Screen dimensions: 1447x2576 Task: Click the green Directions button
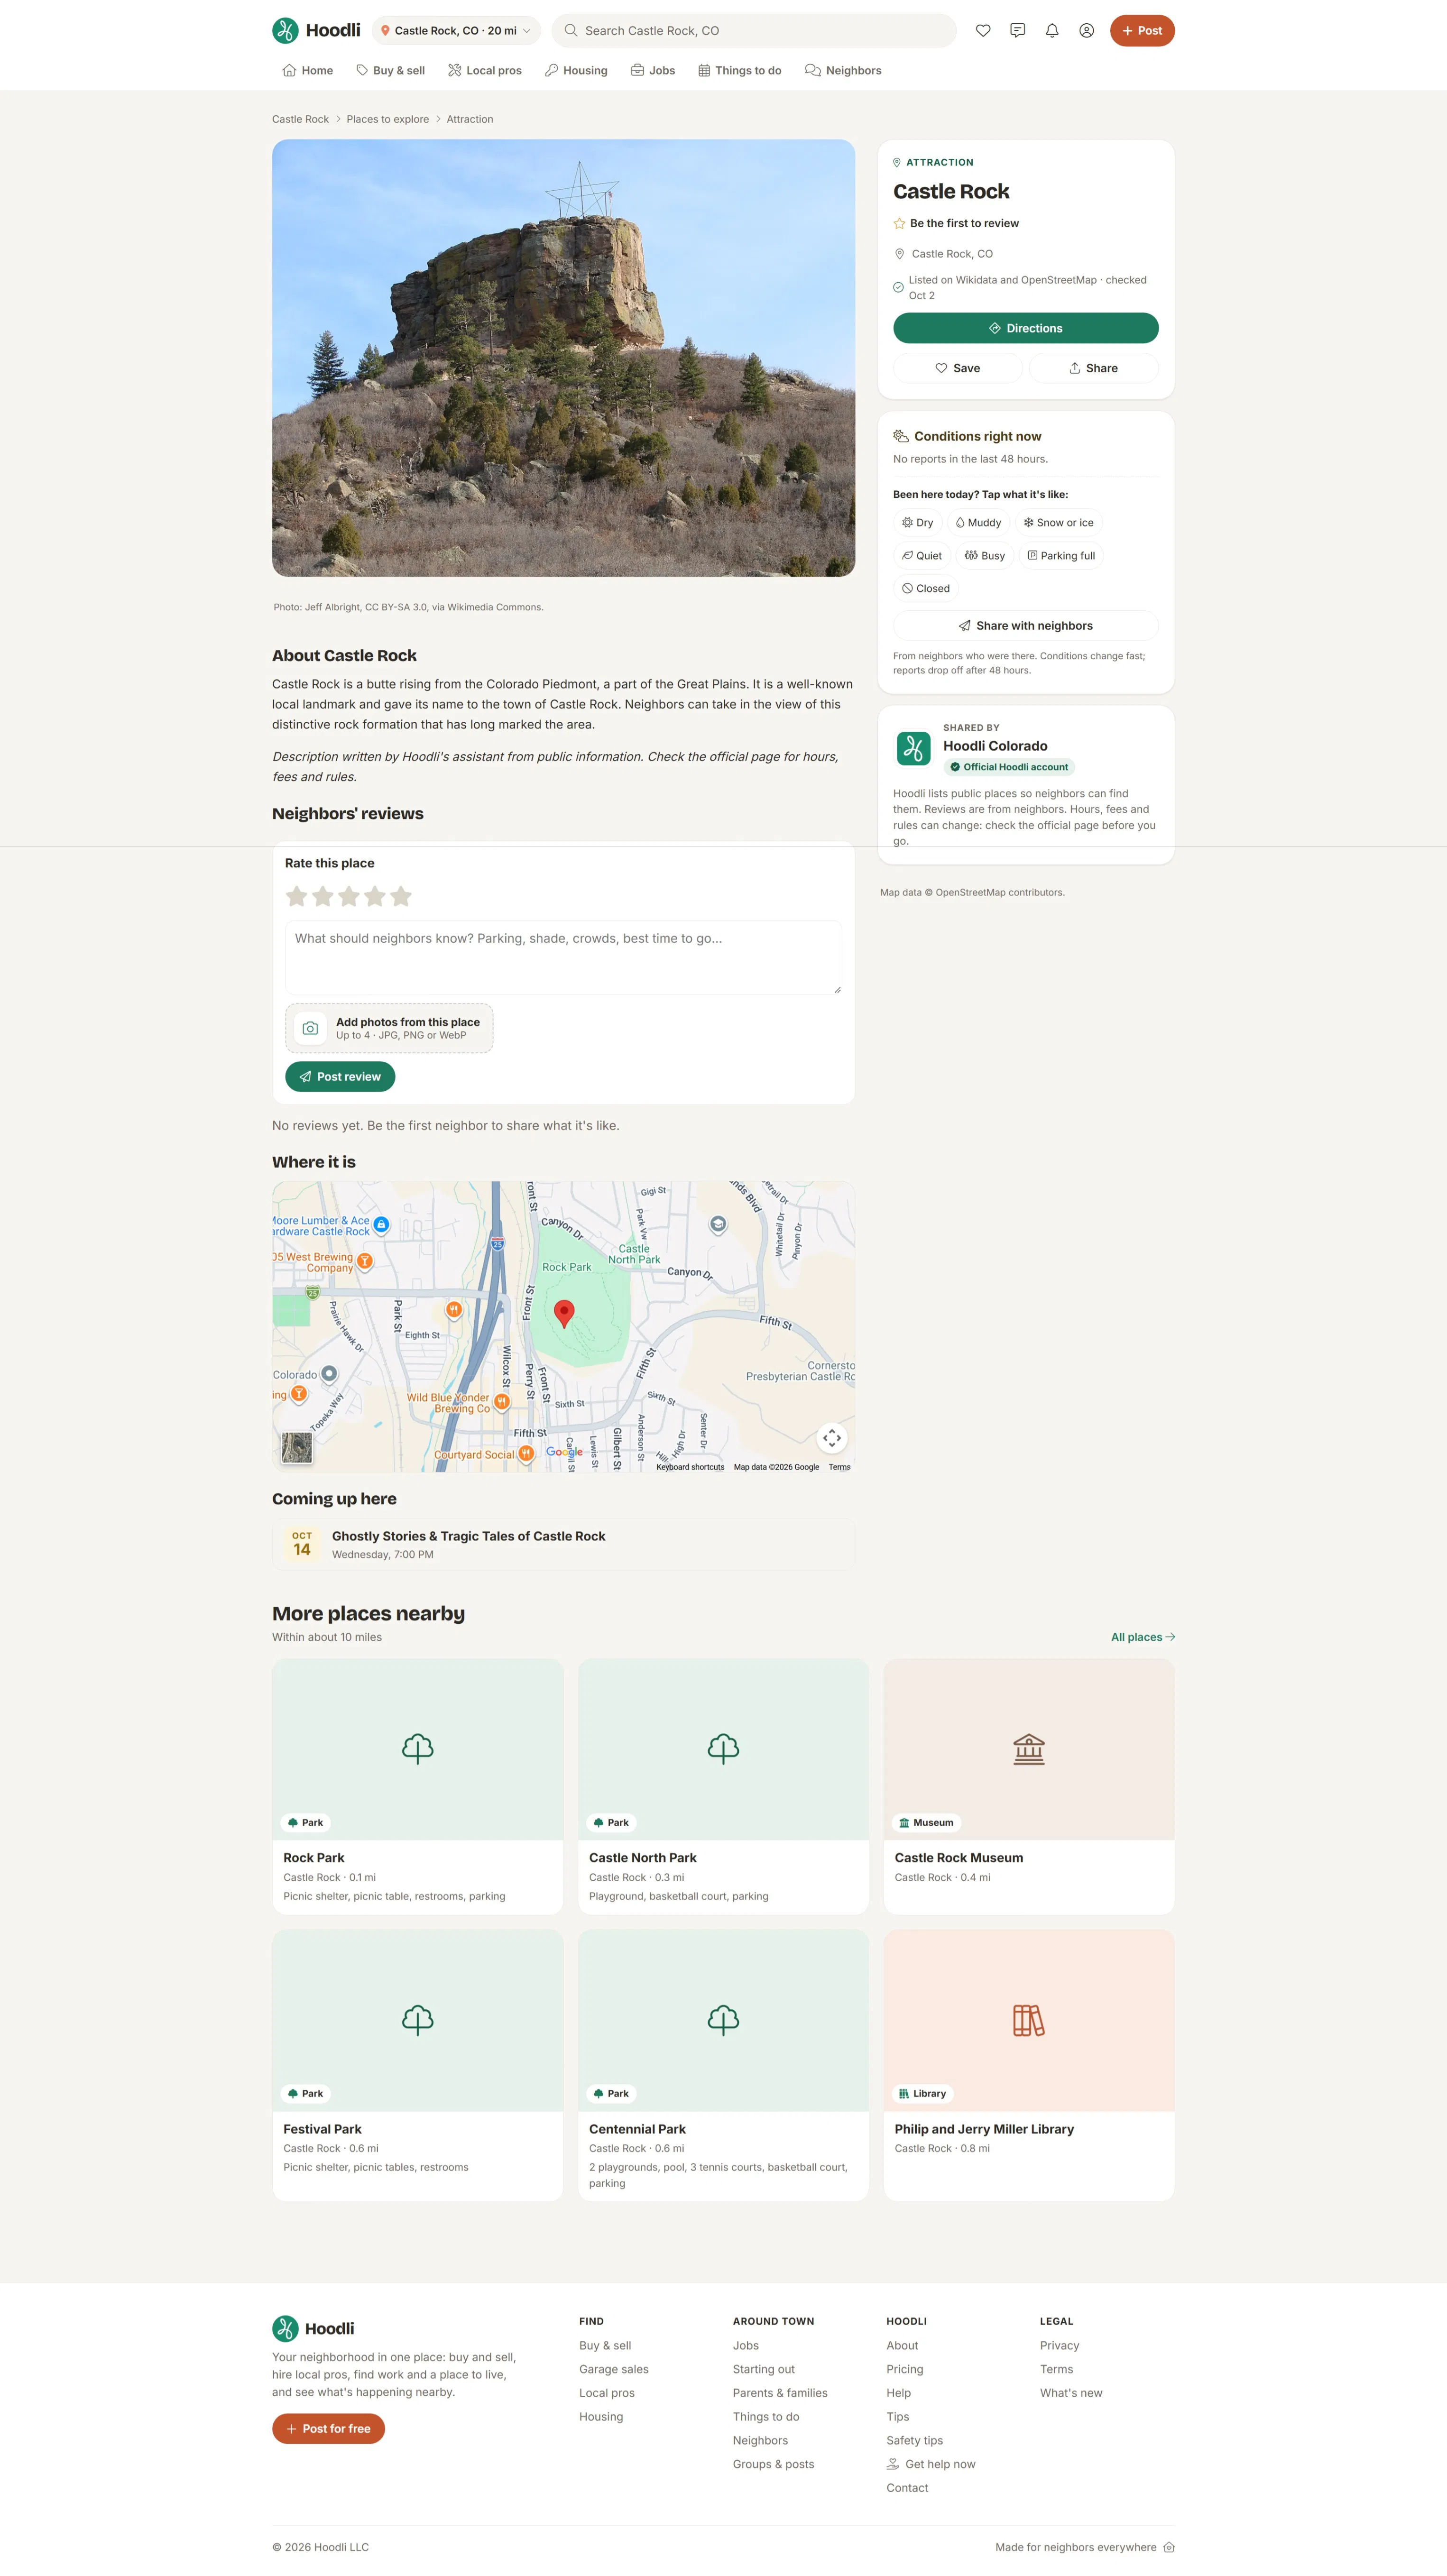tap(1025, 328)
